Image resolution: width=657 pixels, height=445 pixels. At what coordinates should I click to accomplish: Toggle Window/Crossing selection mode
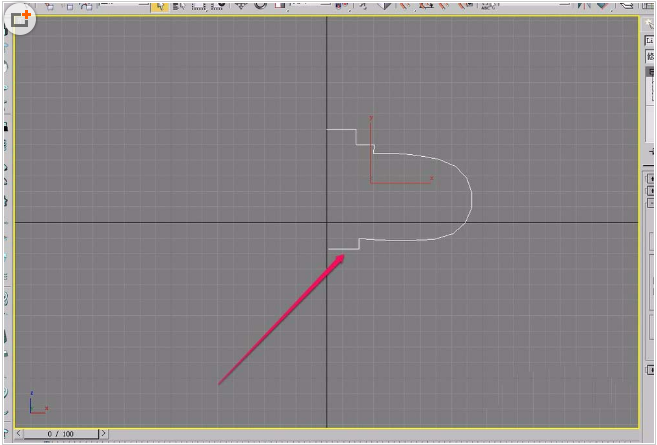(x=218, y=6)
